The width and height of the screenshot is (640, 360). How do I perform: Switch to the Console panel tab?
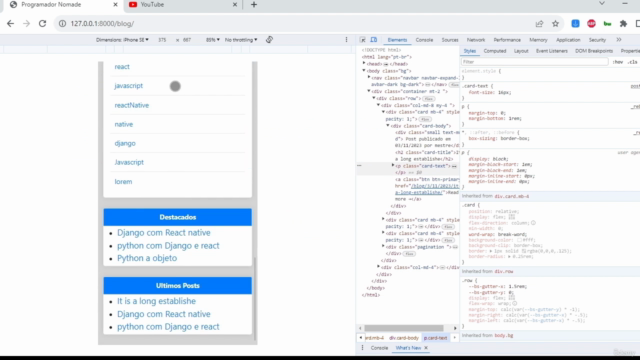(424, 40)
